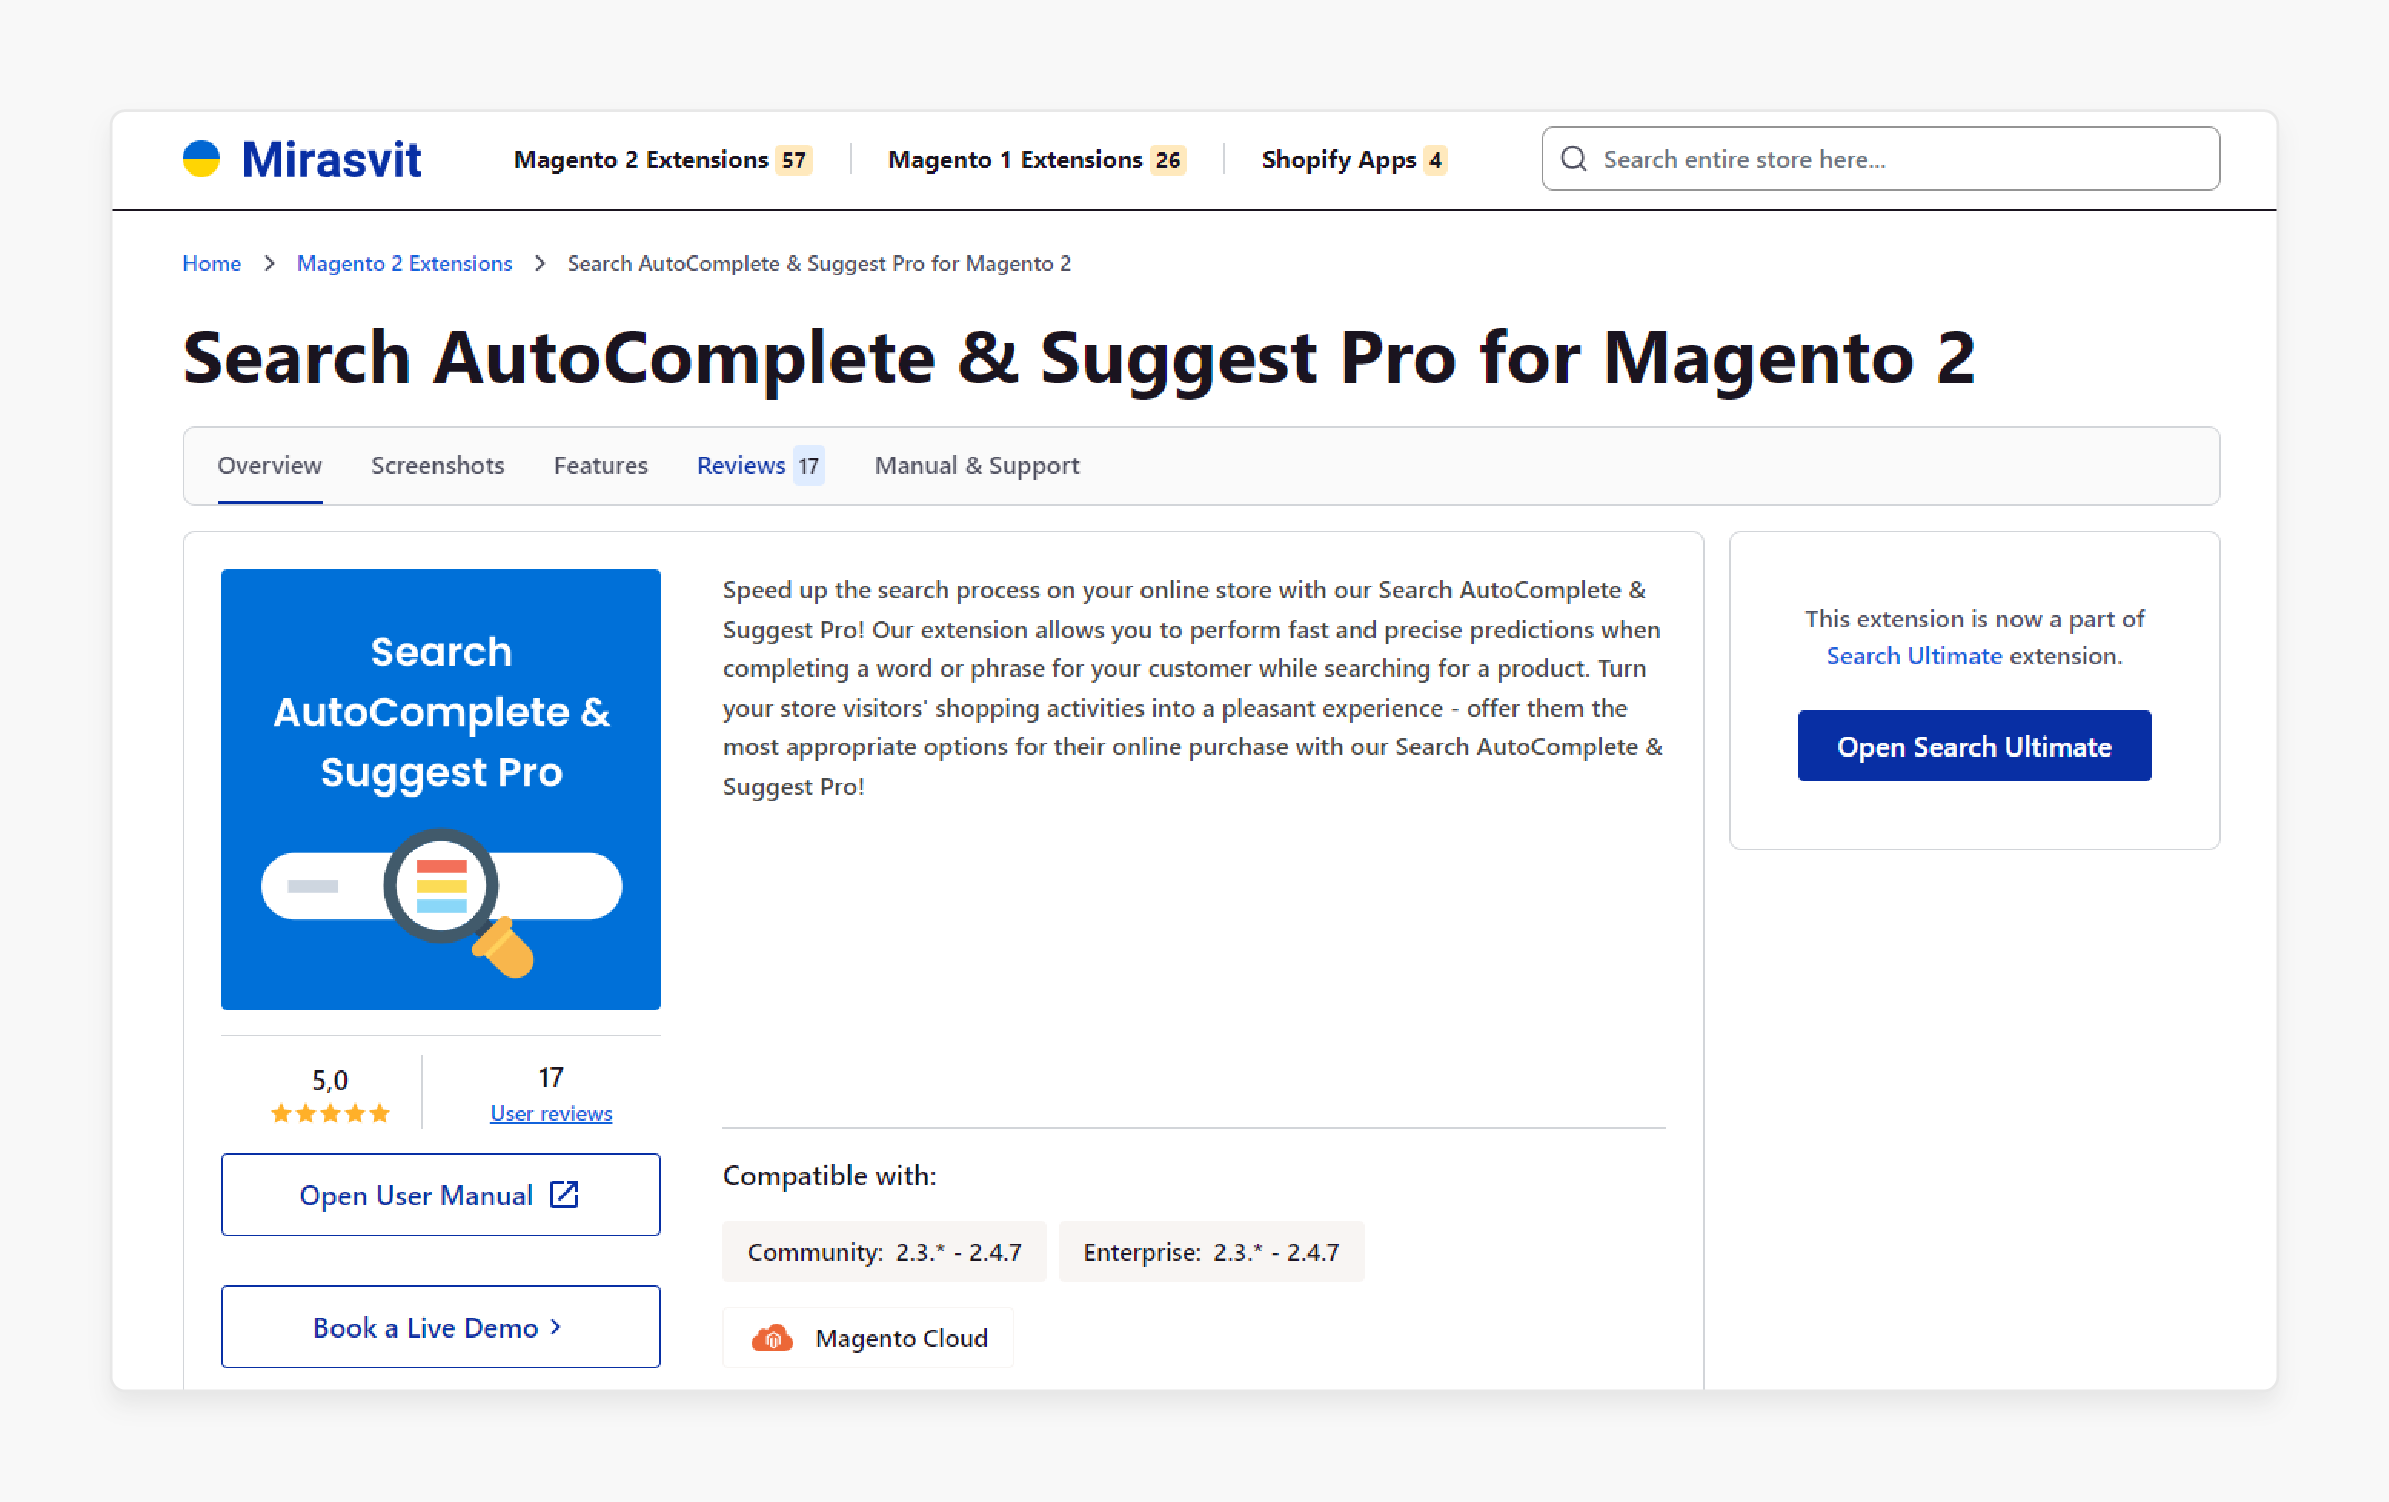Open Magento 1 Extensions menu
The height and width of the screenshot is (1502, 2389).
pyautogui.click(x=1037, y=160)
